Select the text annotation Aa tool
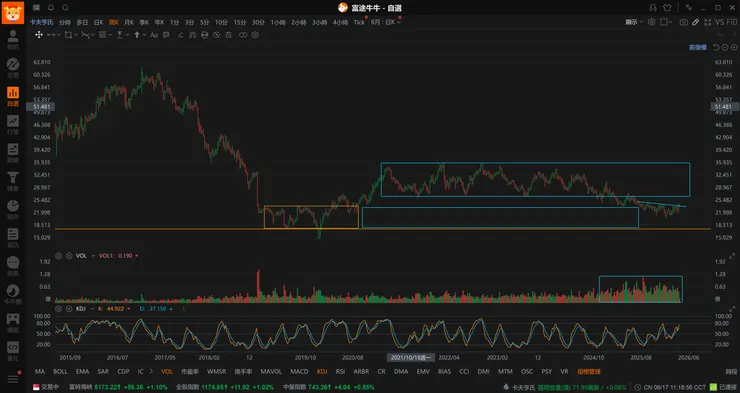The width and height of the screenshot is (740, 393). pyautogui.click(x=154, y=35)
